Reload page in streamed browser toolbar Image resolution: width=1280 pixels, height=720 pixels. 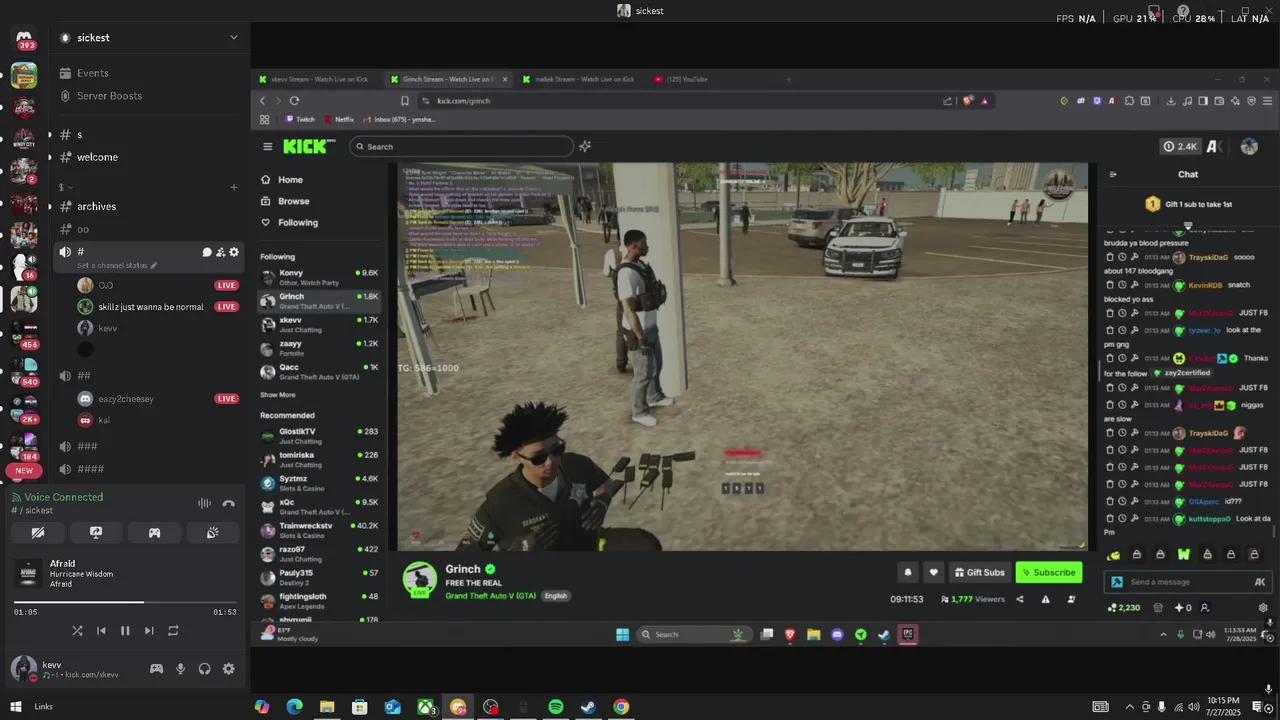pos(294,101)
